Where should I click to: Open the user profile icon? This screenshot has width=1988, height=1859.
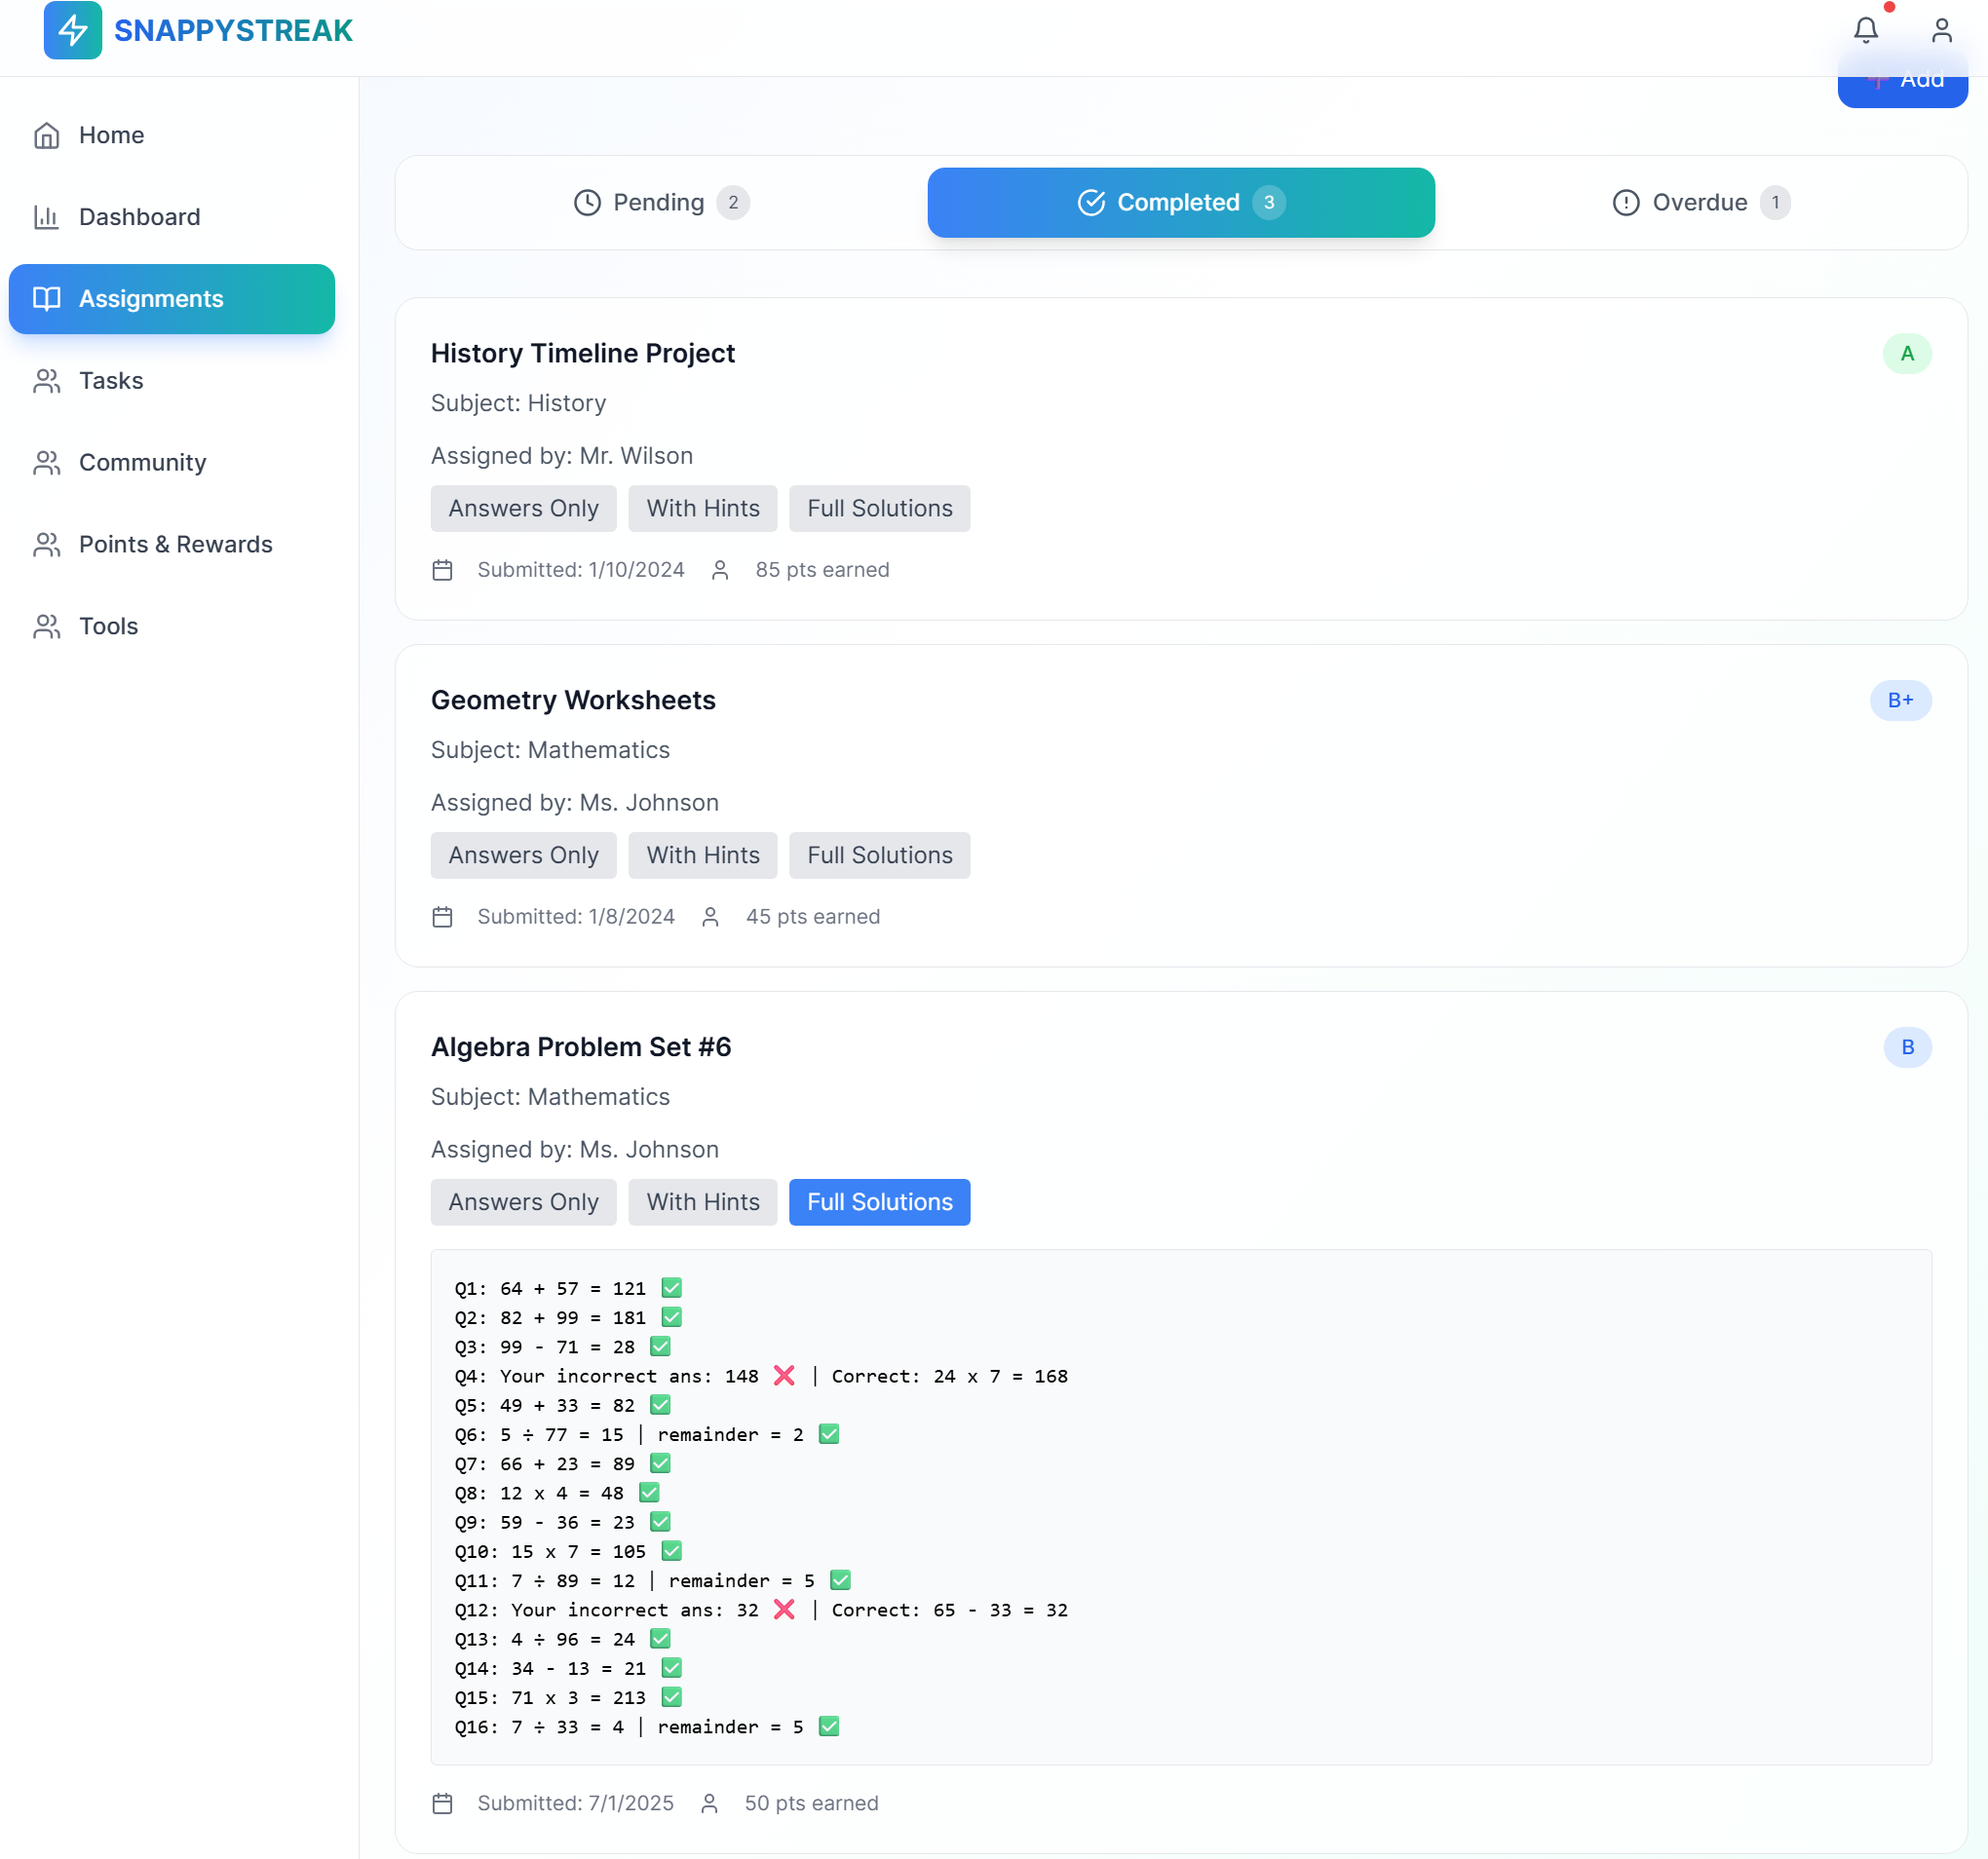[1941, 30]
